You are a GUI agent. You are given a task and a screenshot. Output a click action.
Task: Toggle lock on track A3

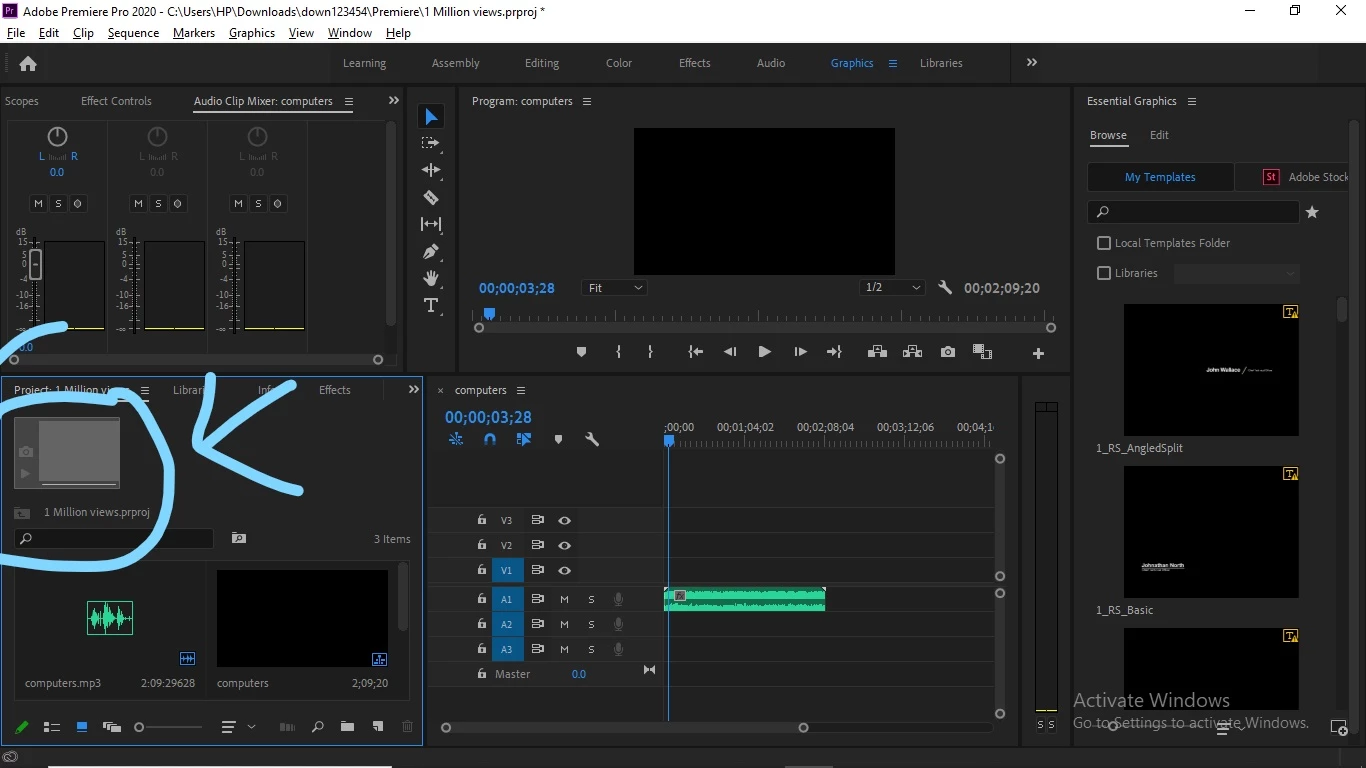481,649
